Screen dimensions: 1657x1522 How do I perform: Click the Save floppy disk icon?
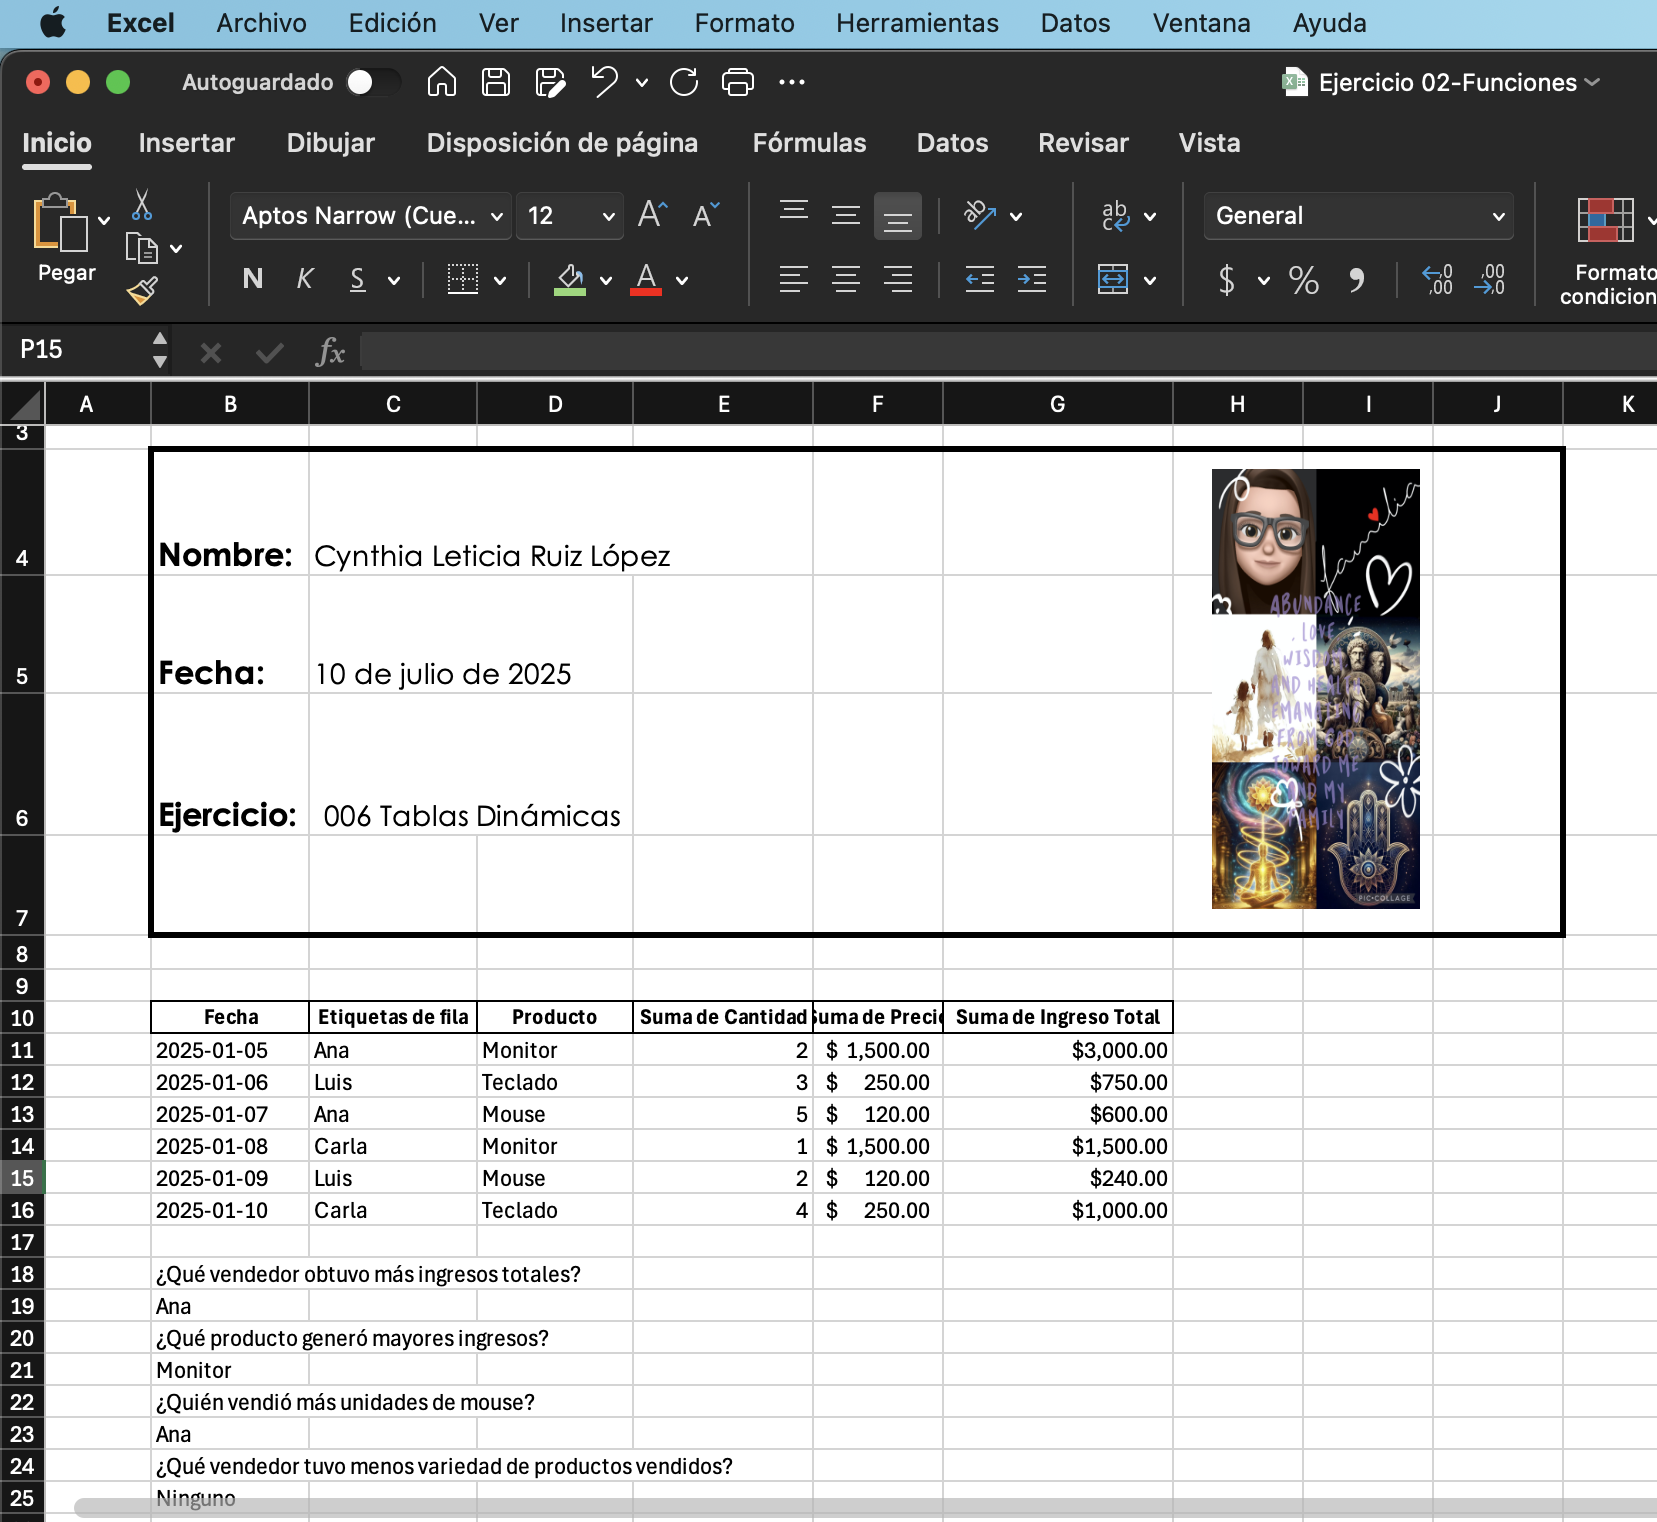click(496, 82)
